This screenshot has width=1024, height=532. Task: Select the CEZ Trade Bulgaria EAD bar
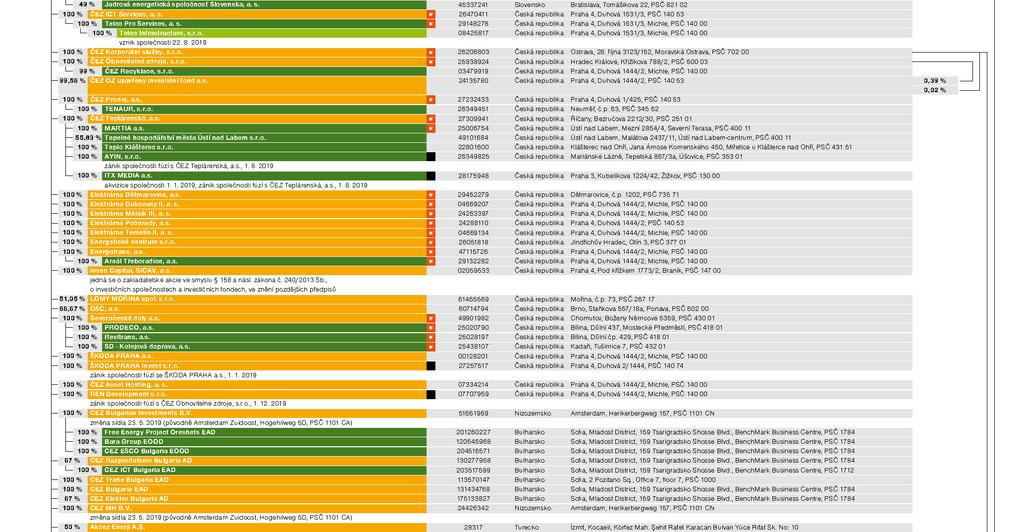coord(257,480)
